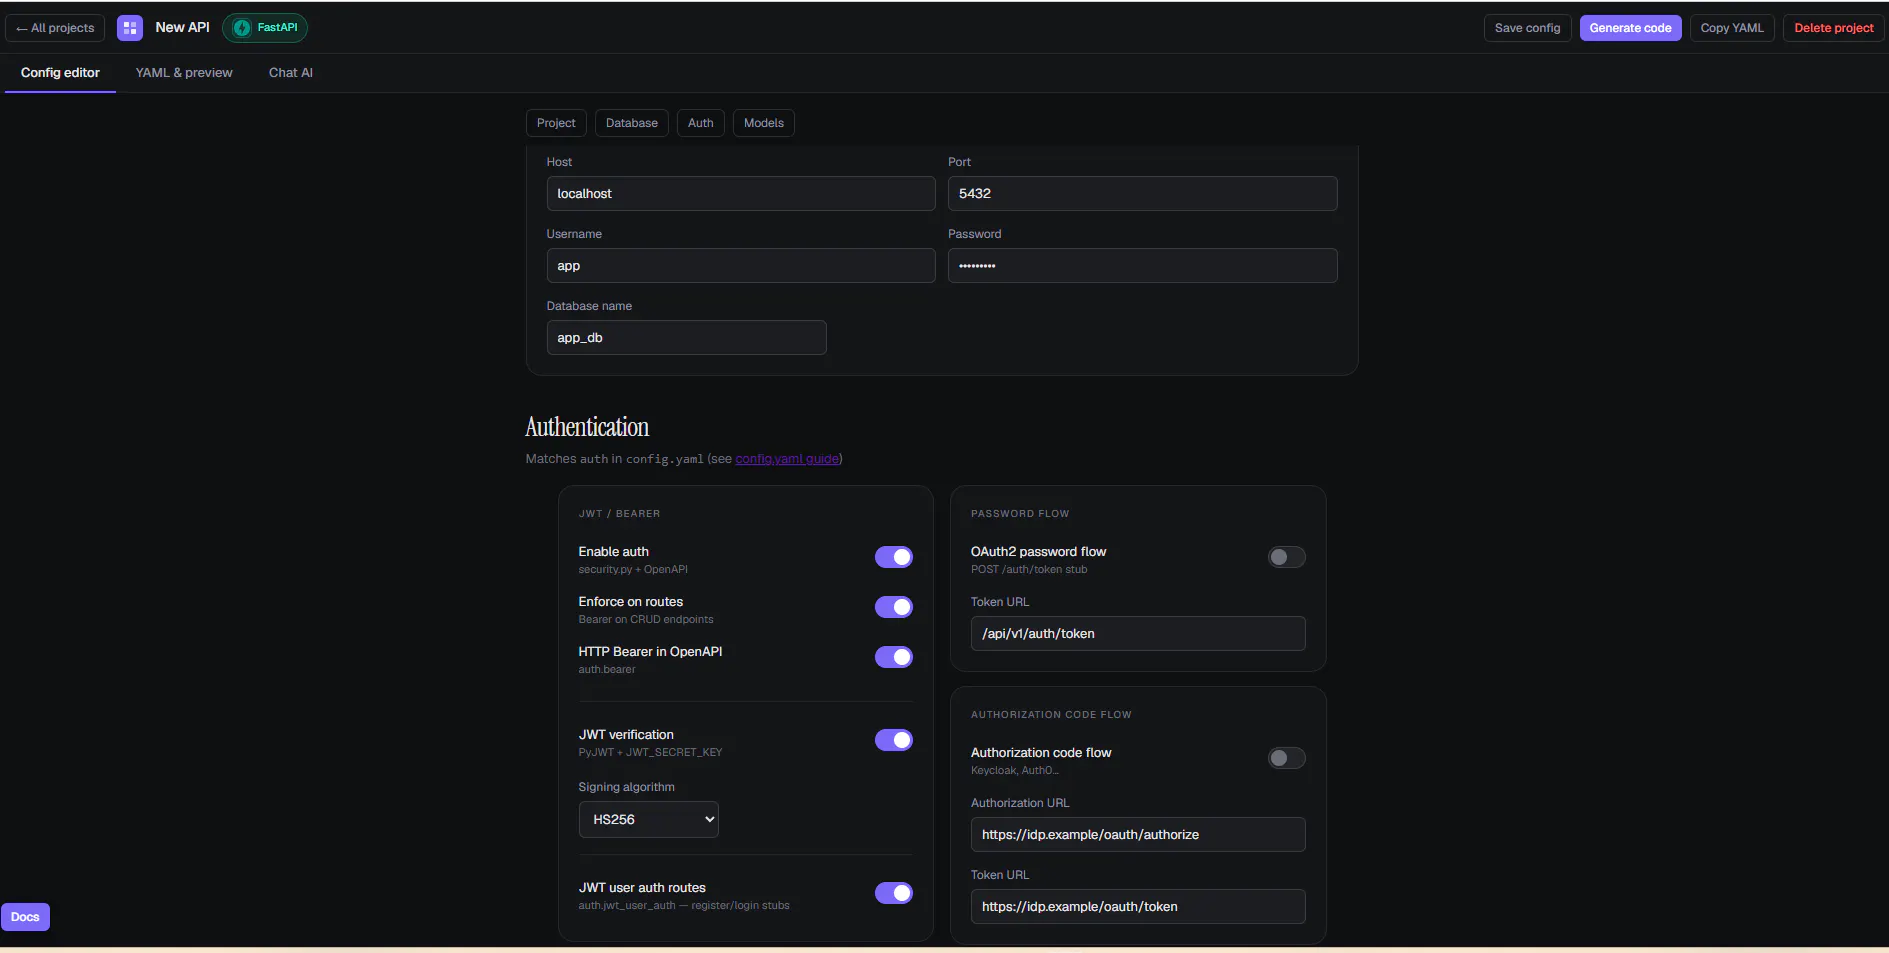Click the 'Keycloak, Auth0…' hint text
This screenshot has width=1889, height=953.
coord(1014,771)
